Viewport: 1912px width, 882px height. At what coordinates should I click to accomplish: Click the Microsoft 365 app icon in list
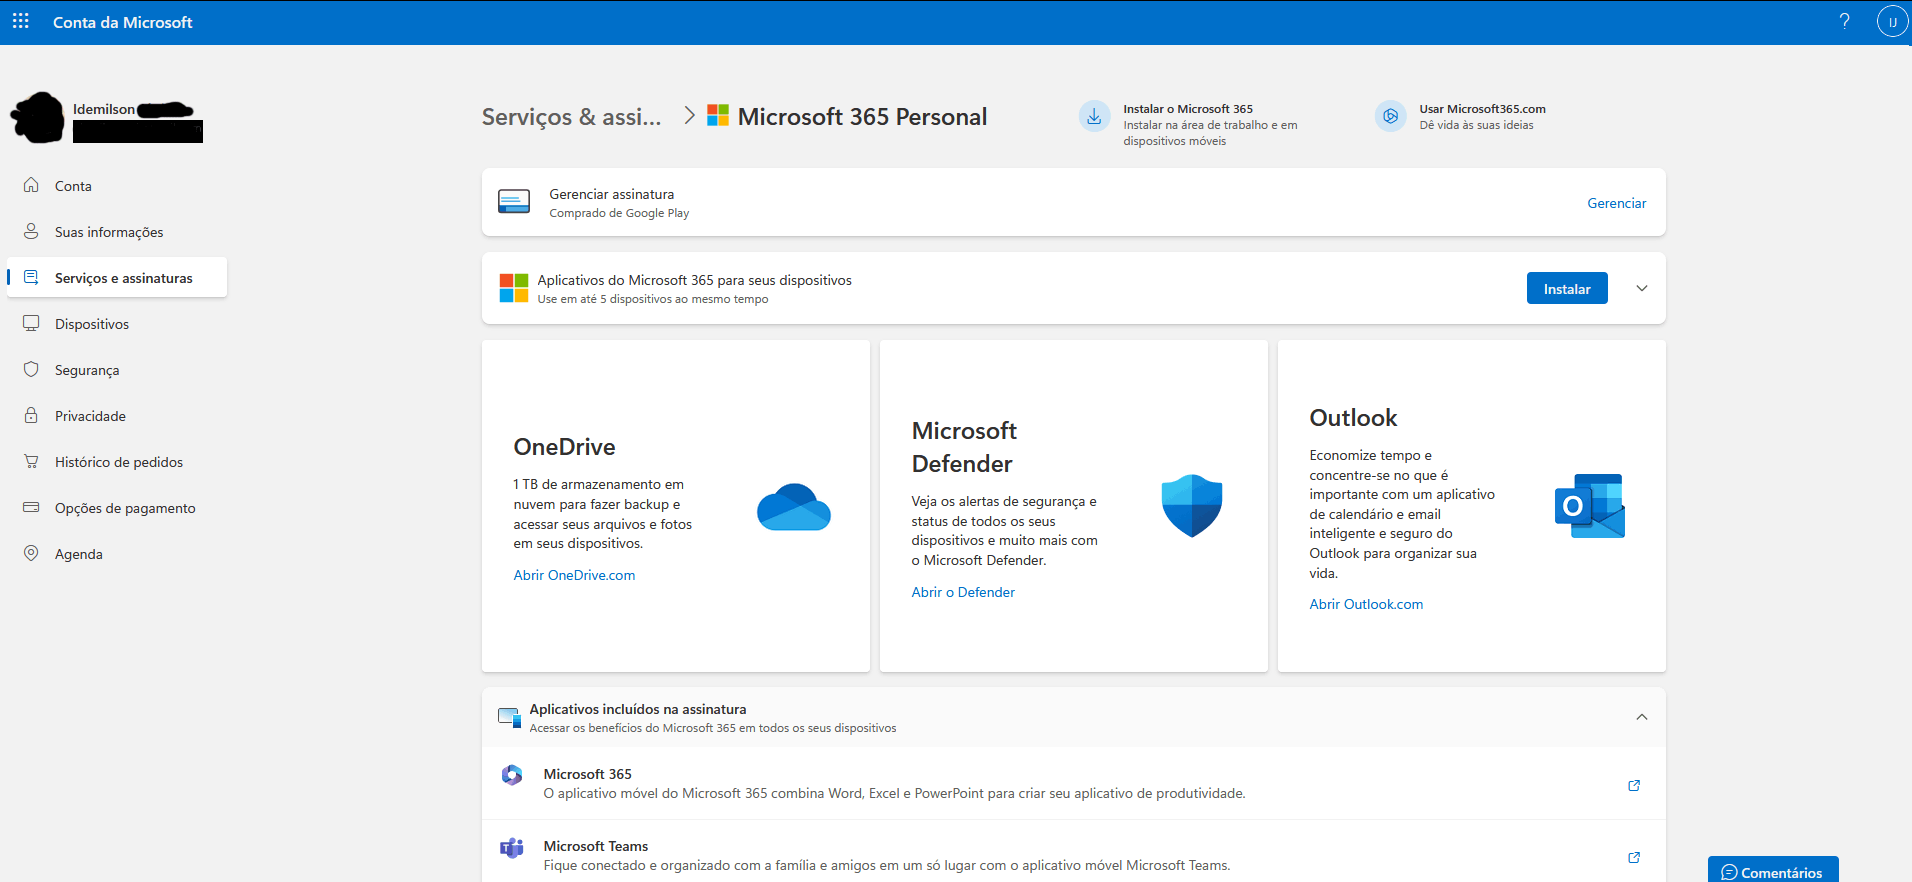[512, 775]
